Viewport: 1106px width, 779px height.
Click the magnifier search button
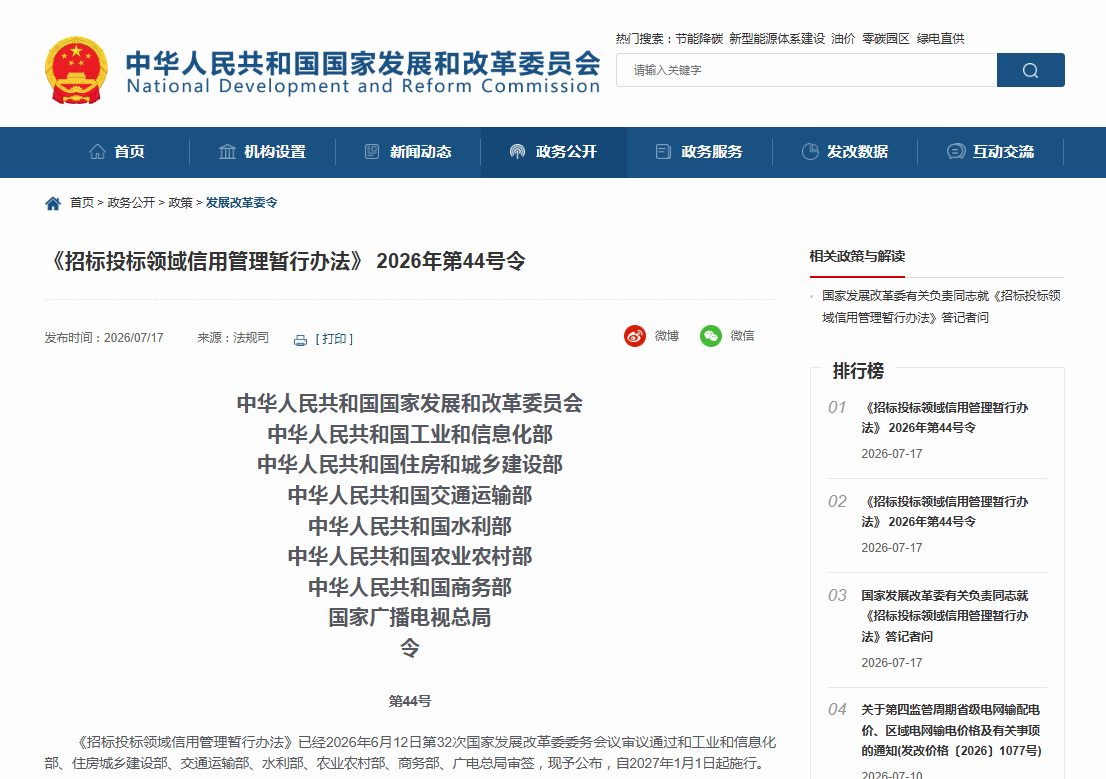1031,70
